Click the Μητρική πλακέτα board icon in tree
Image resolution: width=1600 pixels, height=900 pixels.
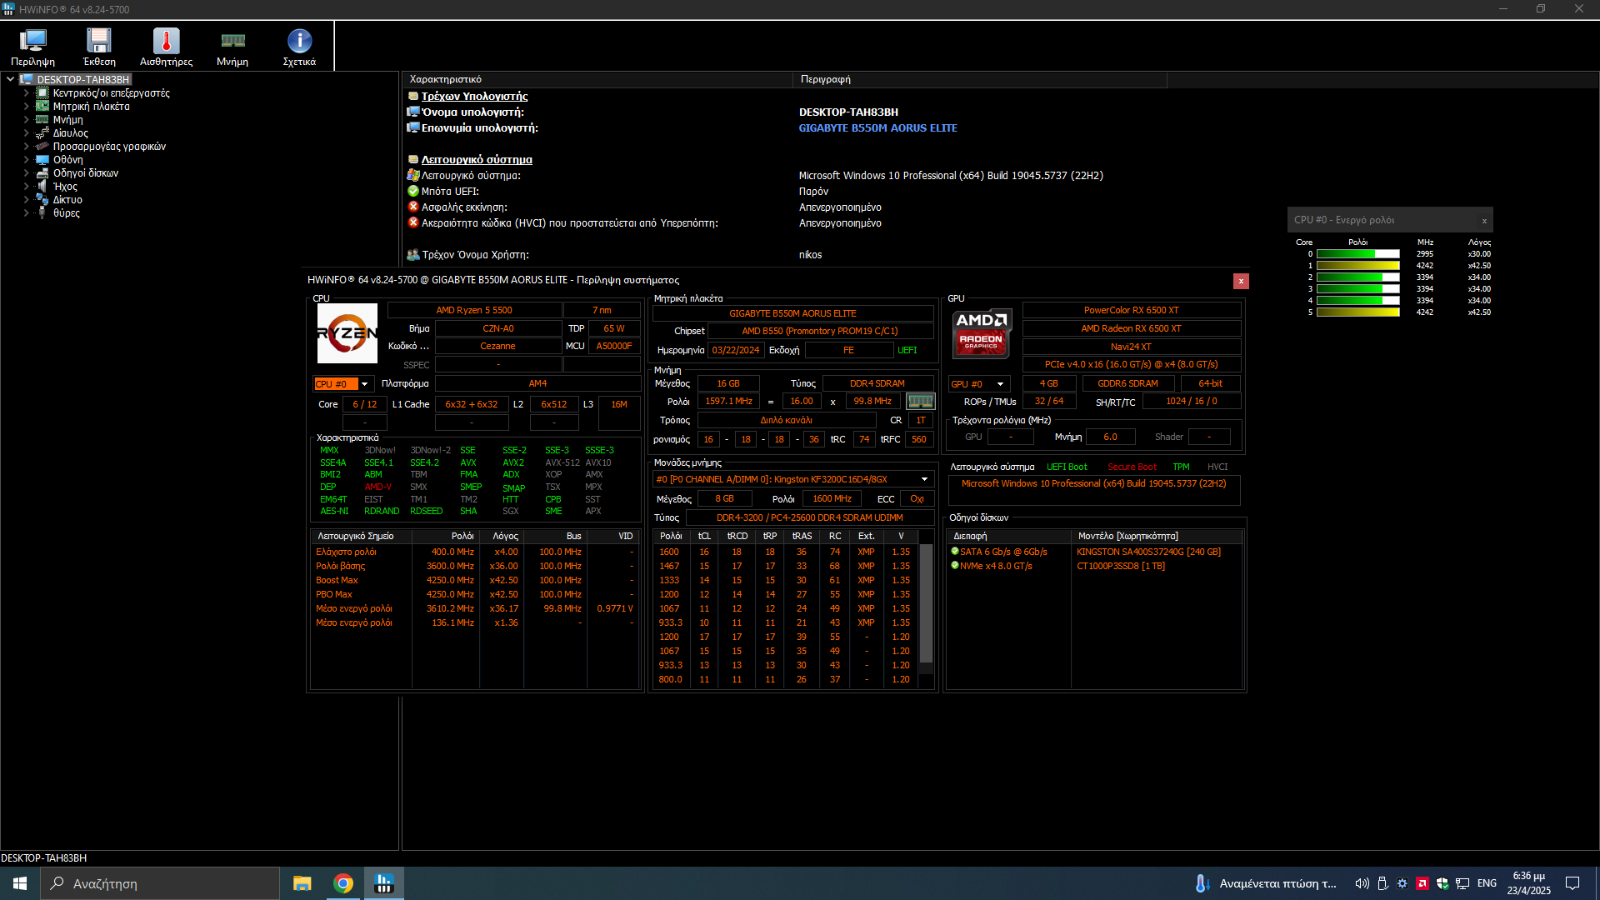click(x=42, y=106)
